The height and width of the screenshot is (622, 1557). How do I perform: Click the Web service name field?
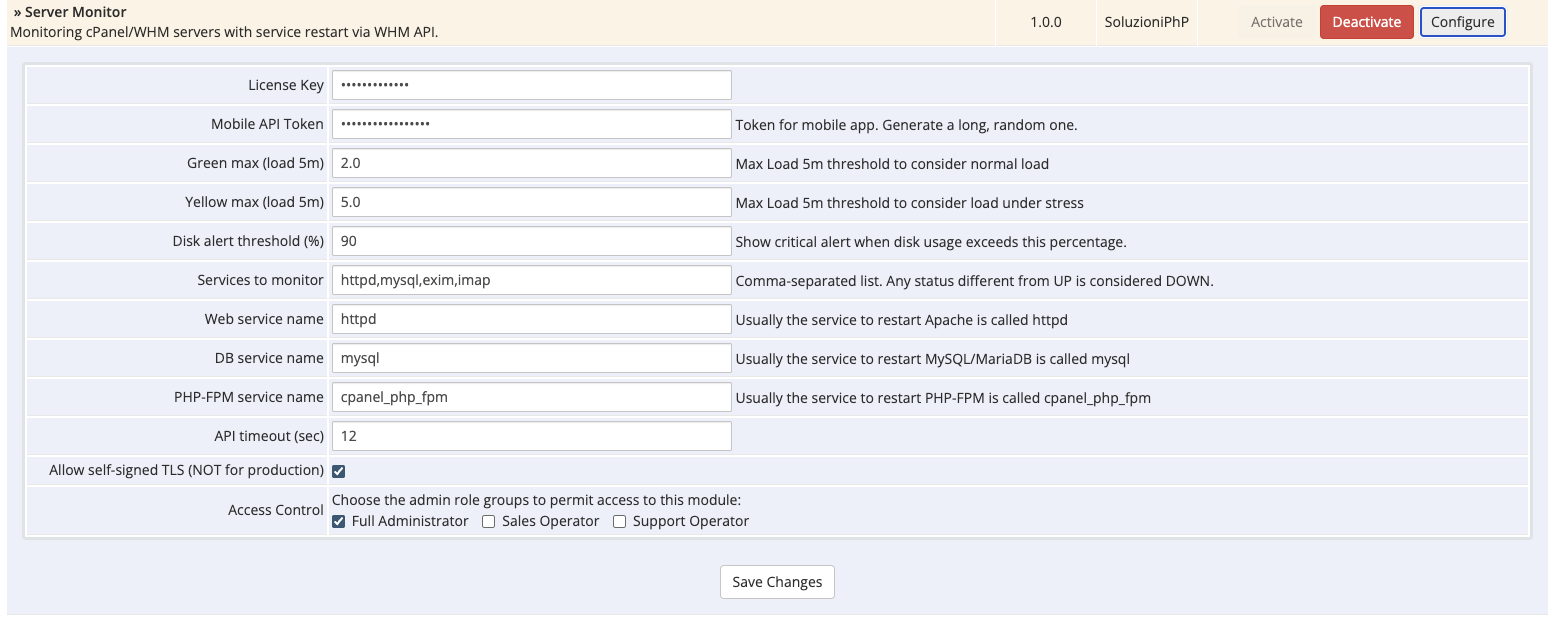pyautogui.click(x=531, y=319)
